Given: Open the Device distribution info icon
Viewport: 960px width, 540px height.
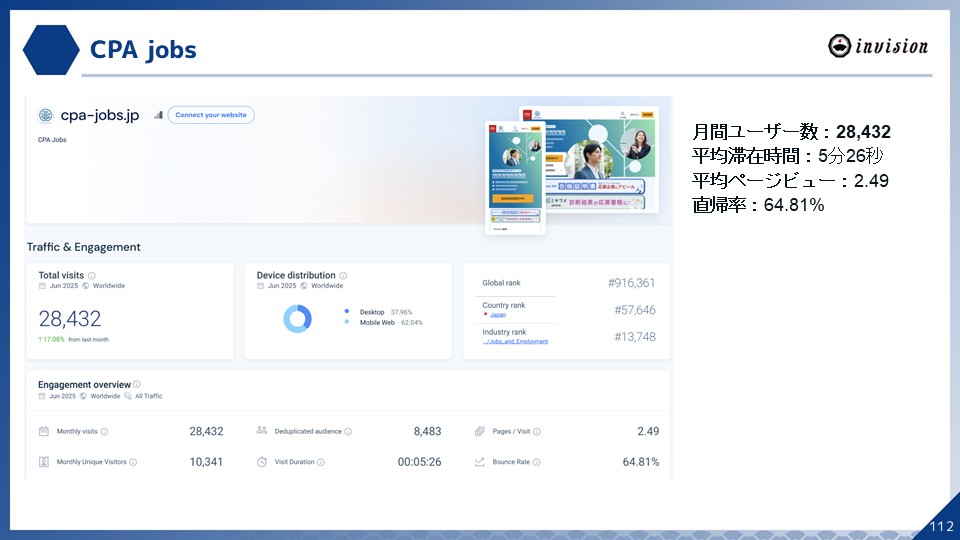Looking at the screenshot, I should click(x=343, y=276).
